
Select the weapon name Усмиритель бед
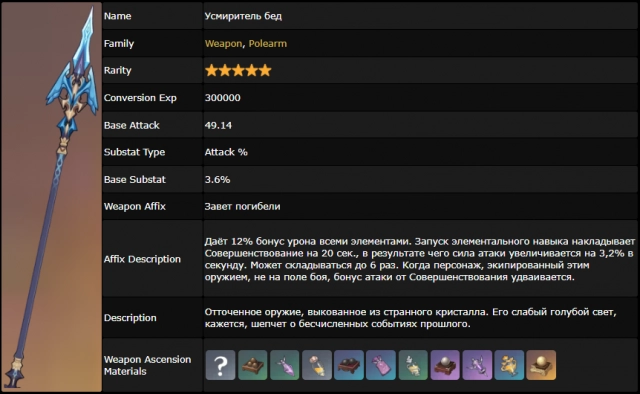(x=243, y=16)
